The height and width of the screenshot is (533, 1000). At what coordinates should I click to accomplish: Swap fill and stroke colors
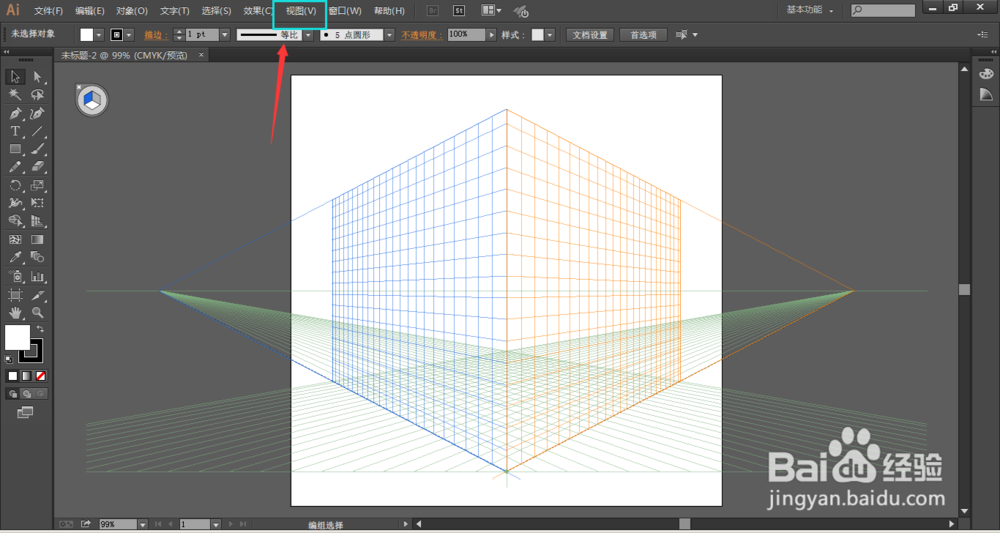pyautogui.click(x=40, y=329)
